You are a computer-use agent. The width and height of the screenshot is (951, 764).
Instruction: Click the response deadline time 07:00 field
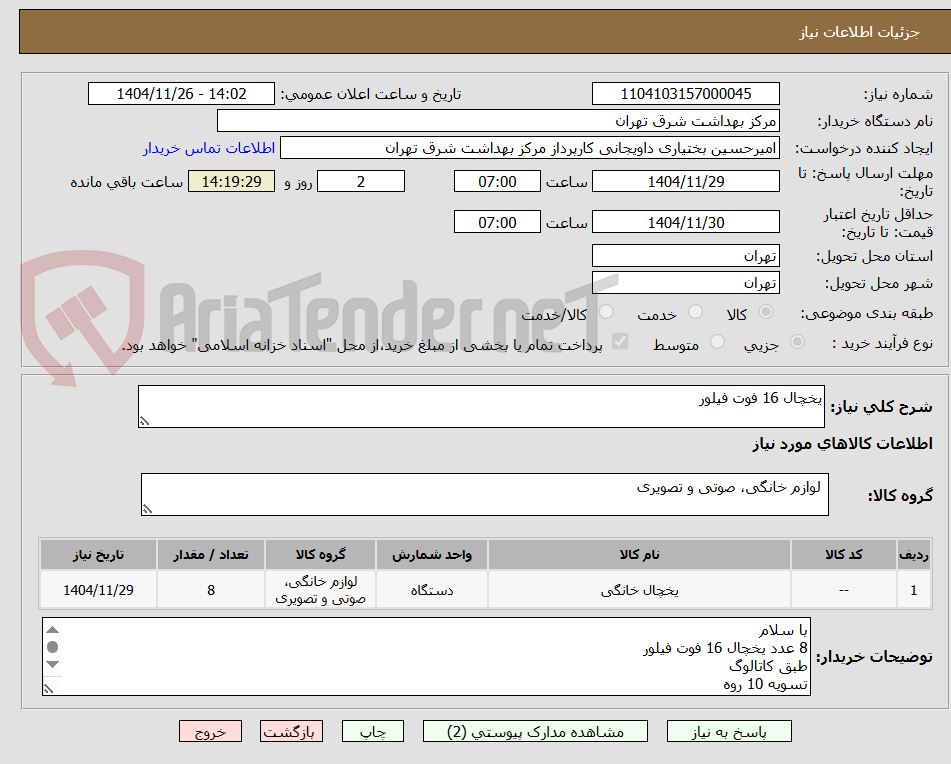coord(497,181)
